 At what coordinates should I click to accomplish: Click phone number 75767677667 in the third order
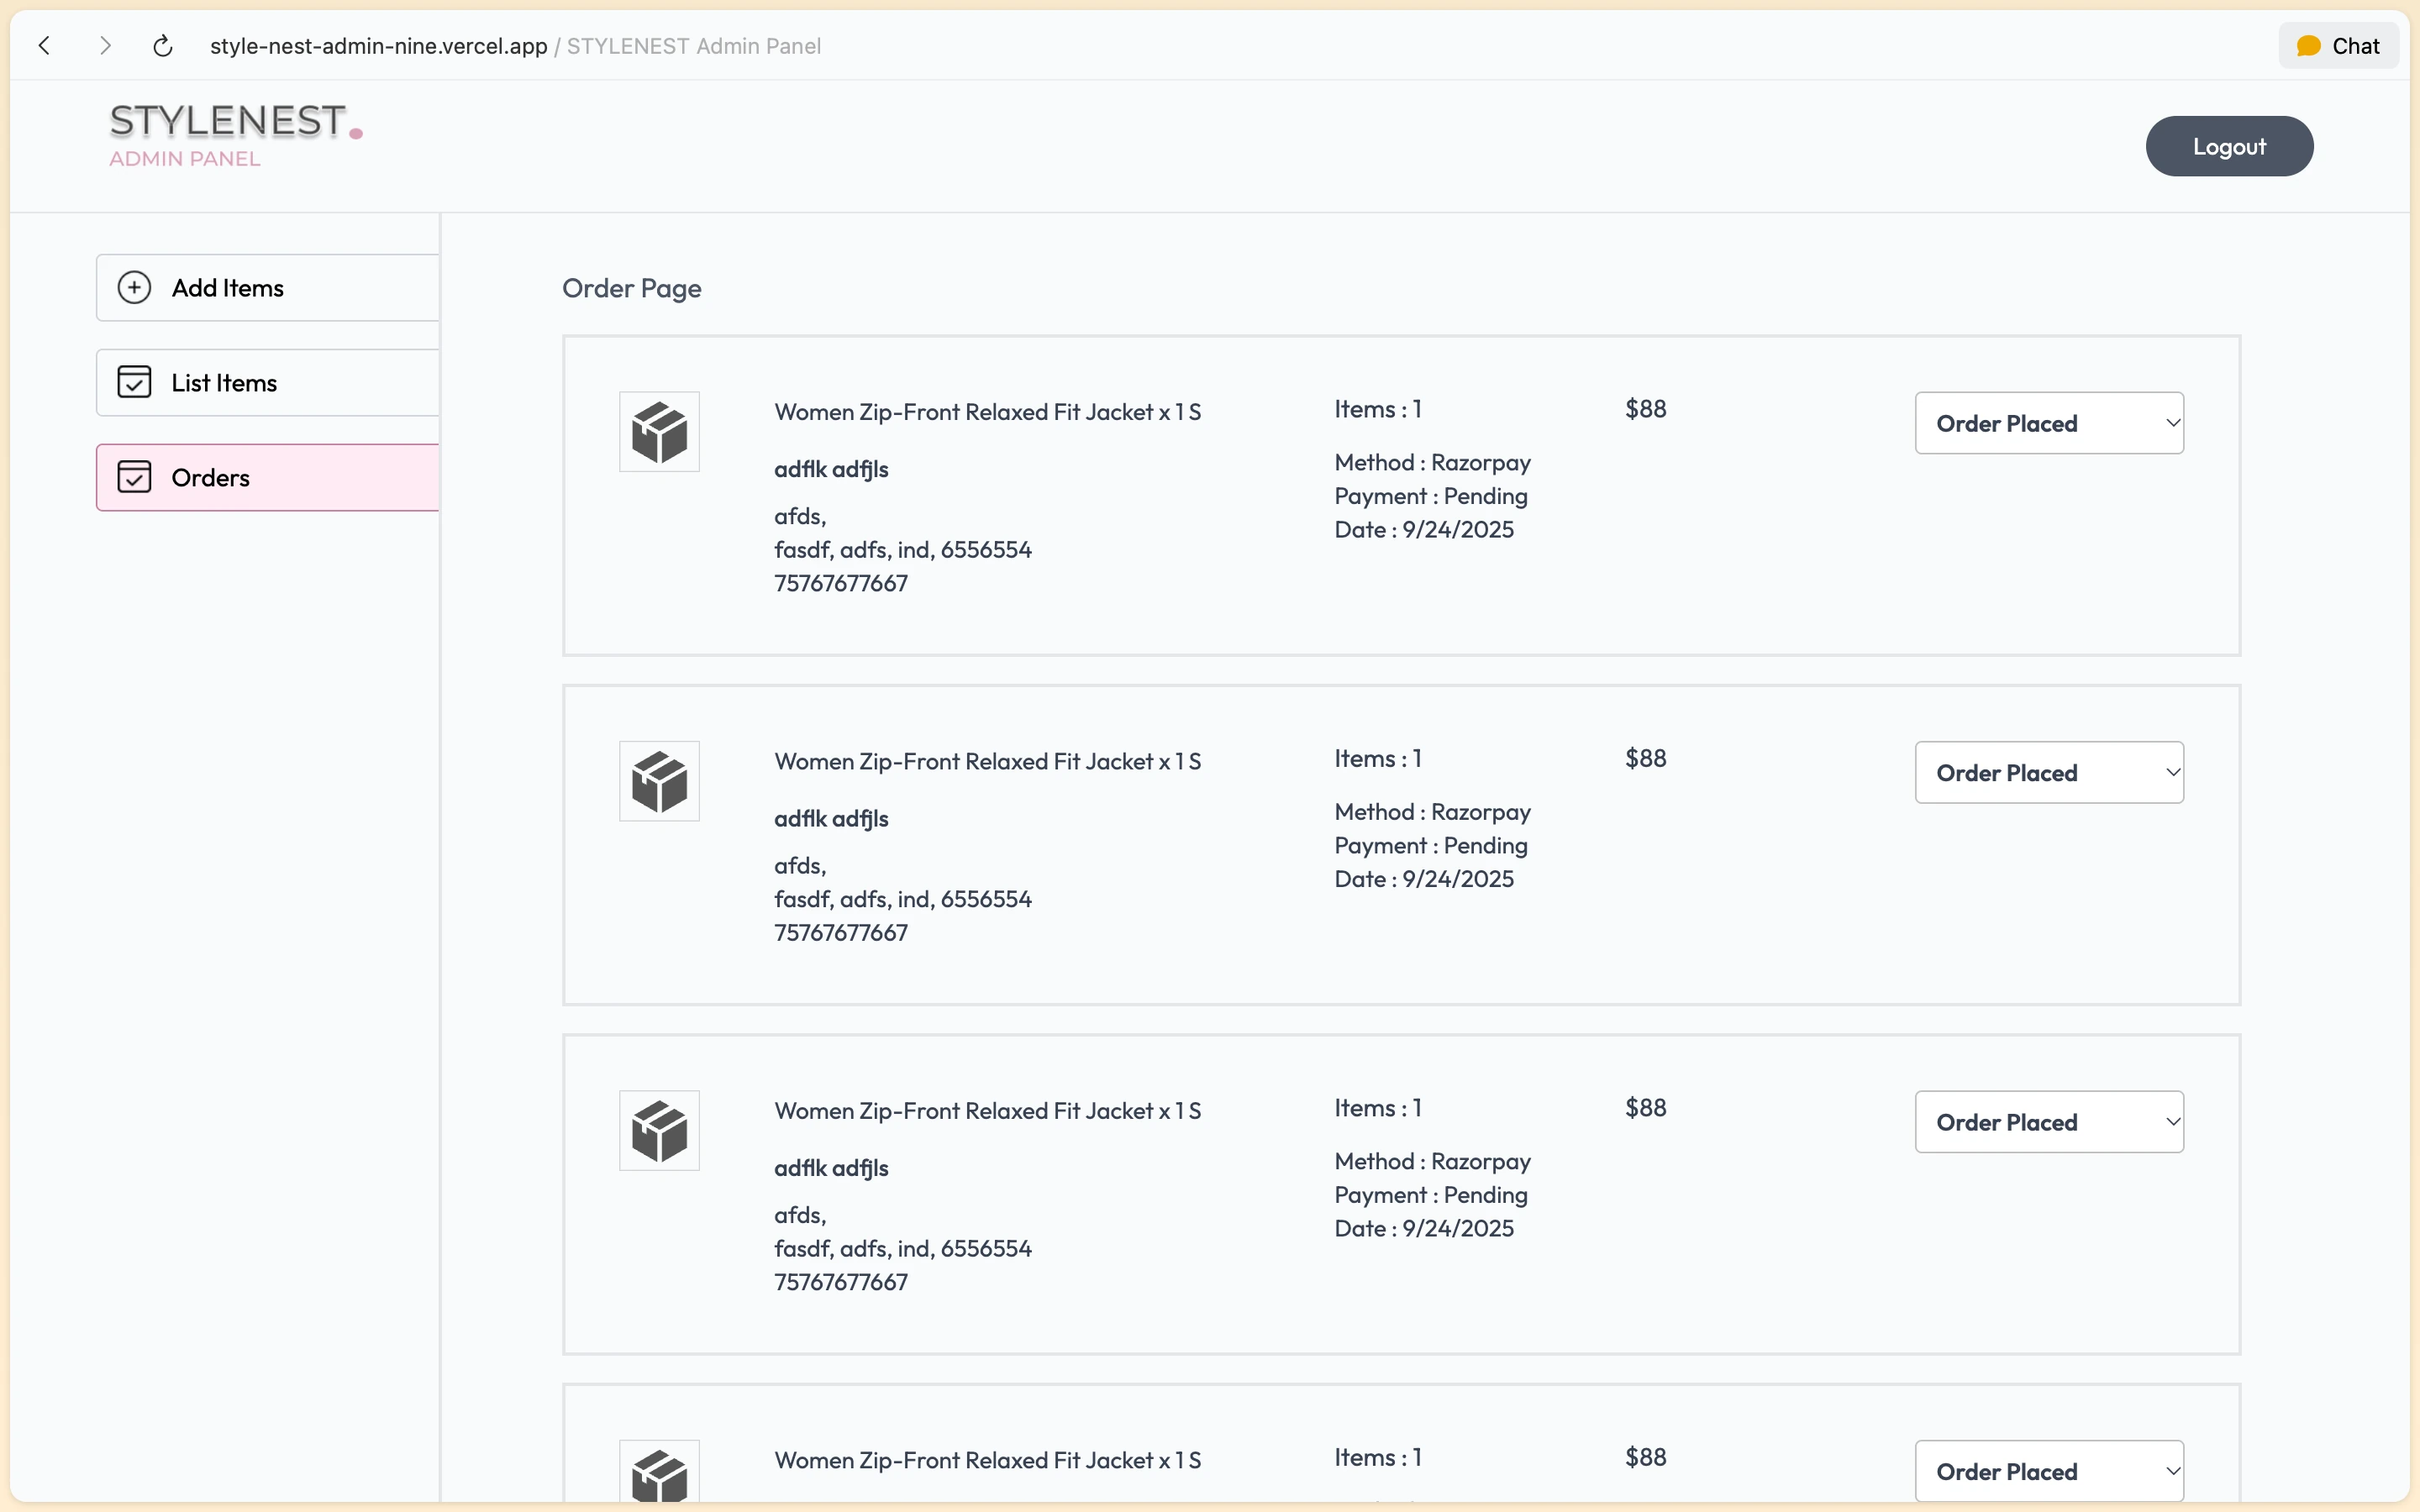click(841, 1282)
